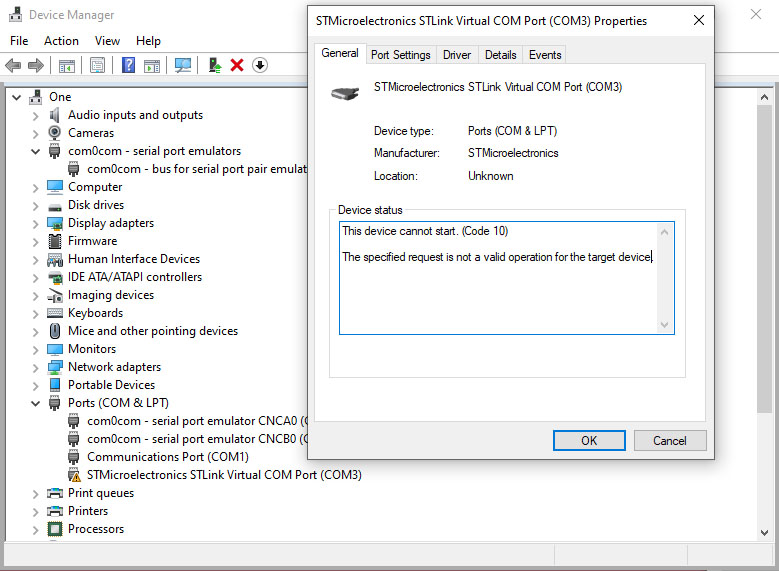Expand the Network adapters node
The image size is (779, 571).
click(x=35, y=367)
